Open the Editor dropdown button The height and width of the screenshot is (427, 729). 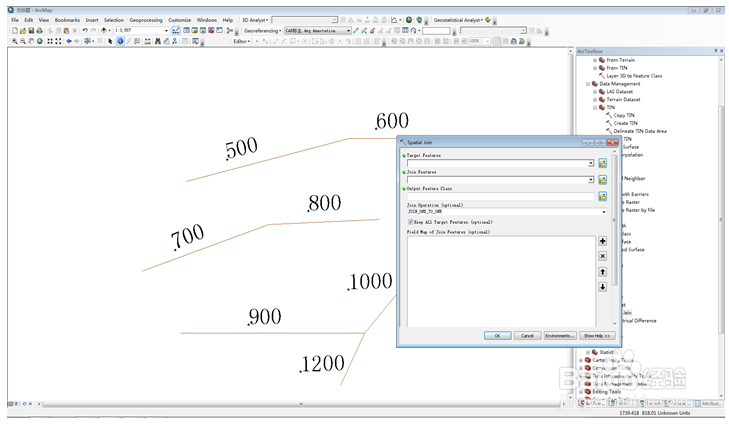pos(241,41)
